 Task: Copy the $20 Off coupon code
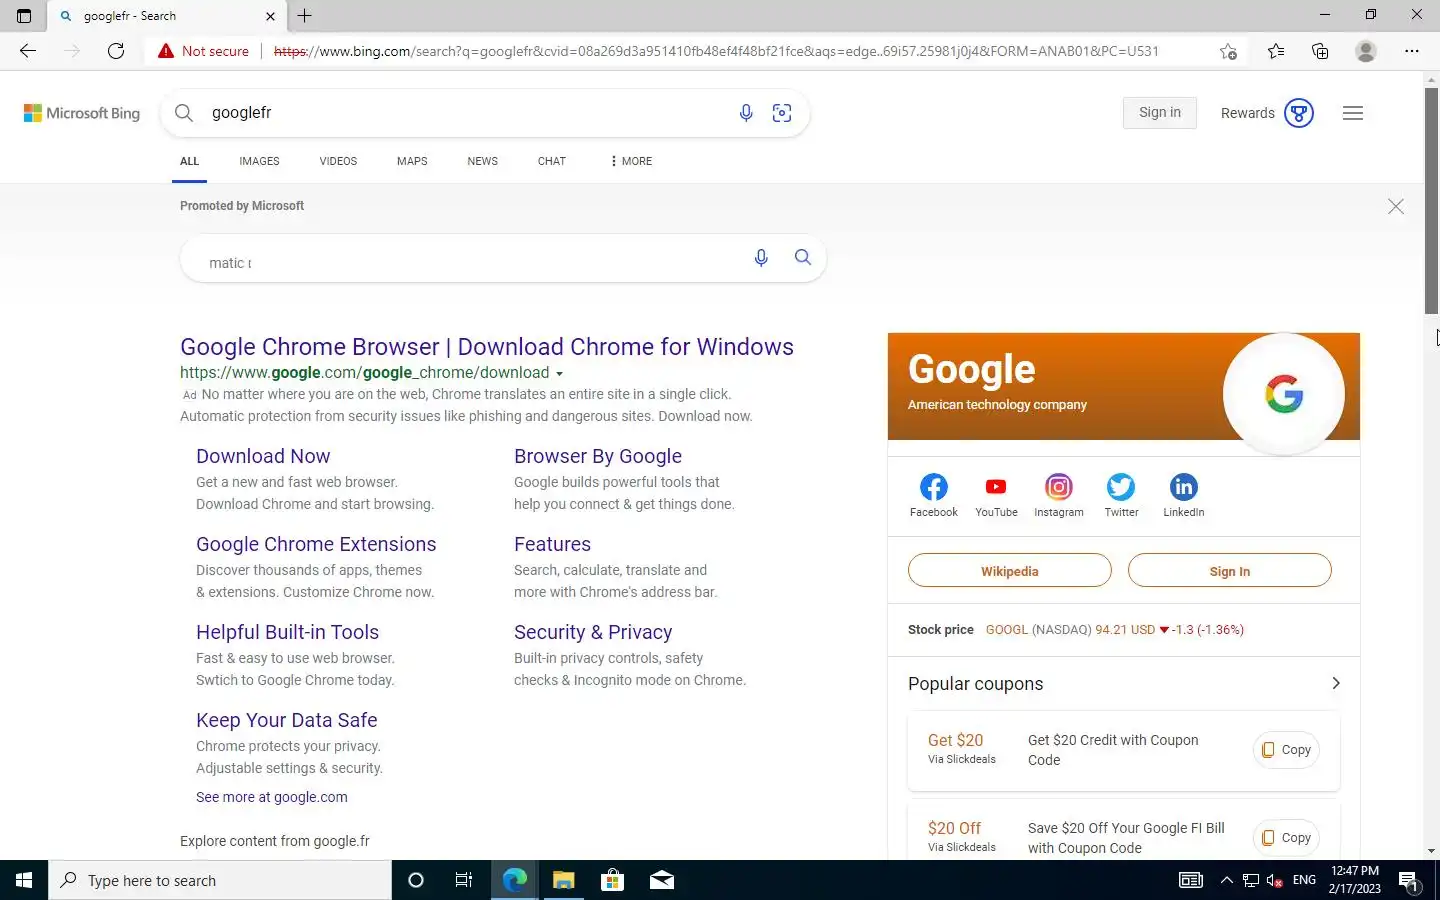1286,838
